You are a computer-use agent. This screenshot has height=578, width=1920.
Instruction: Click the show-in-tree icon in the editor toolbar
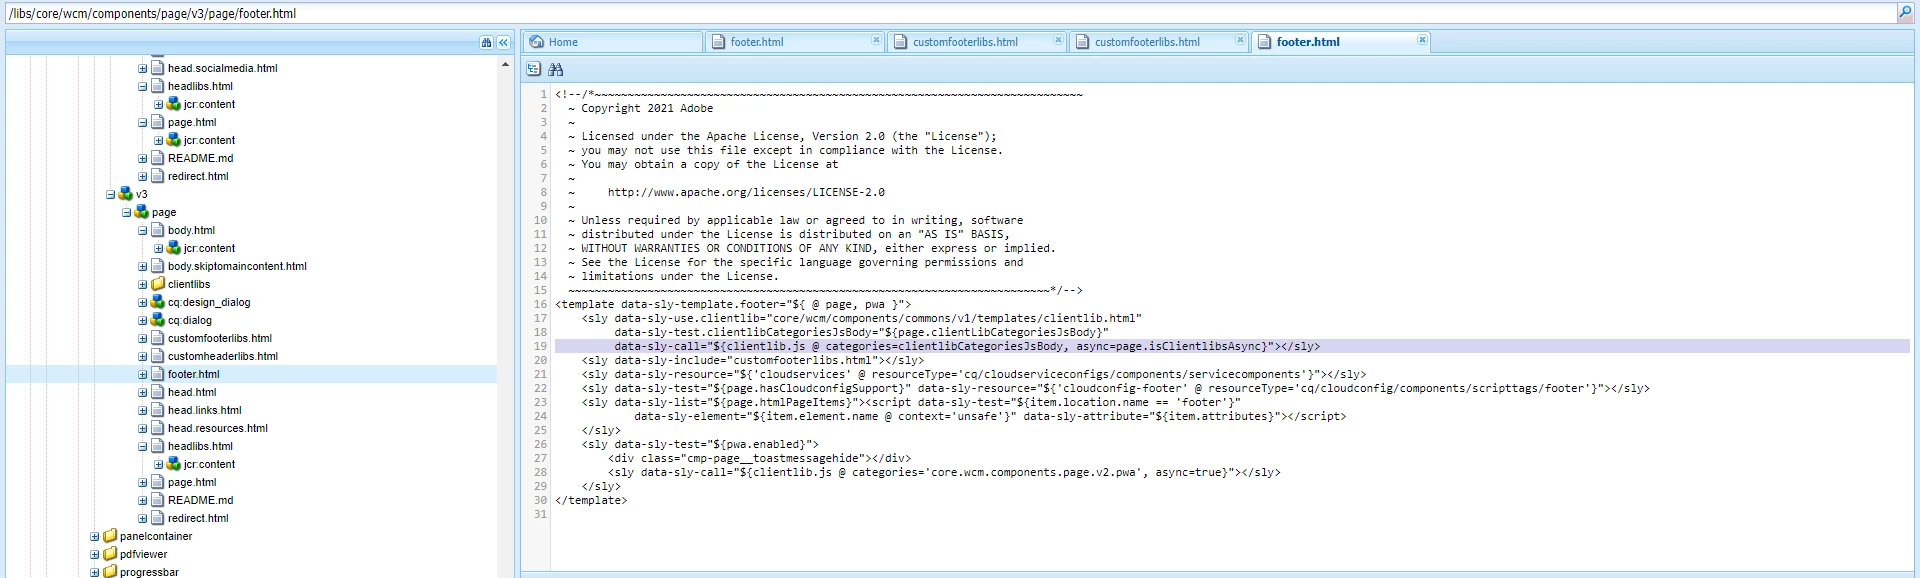click(x=534, y=69)
